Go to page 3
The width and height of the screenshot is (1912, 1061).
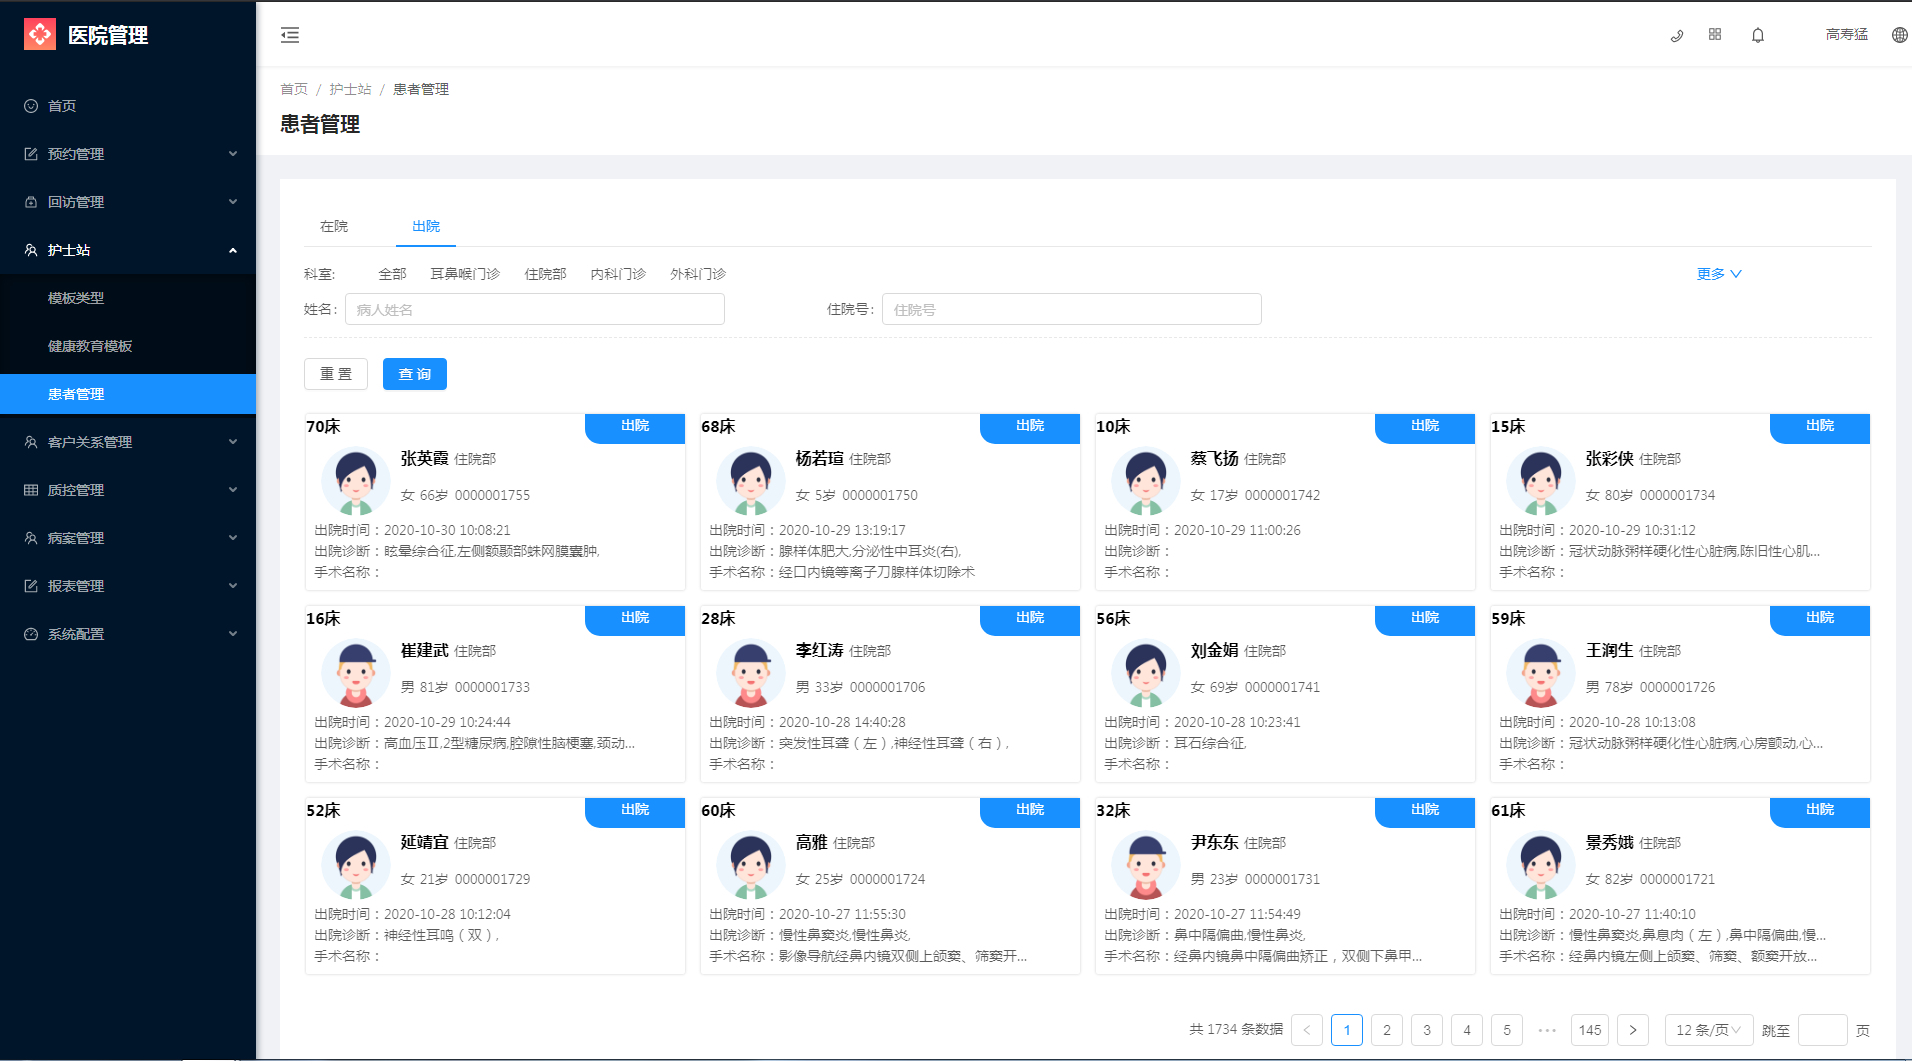[x=1427, y=1030]
